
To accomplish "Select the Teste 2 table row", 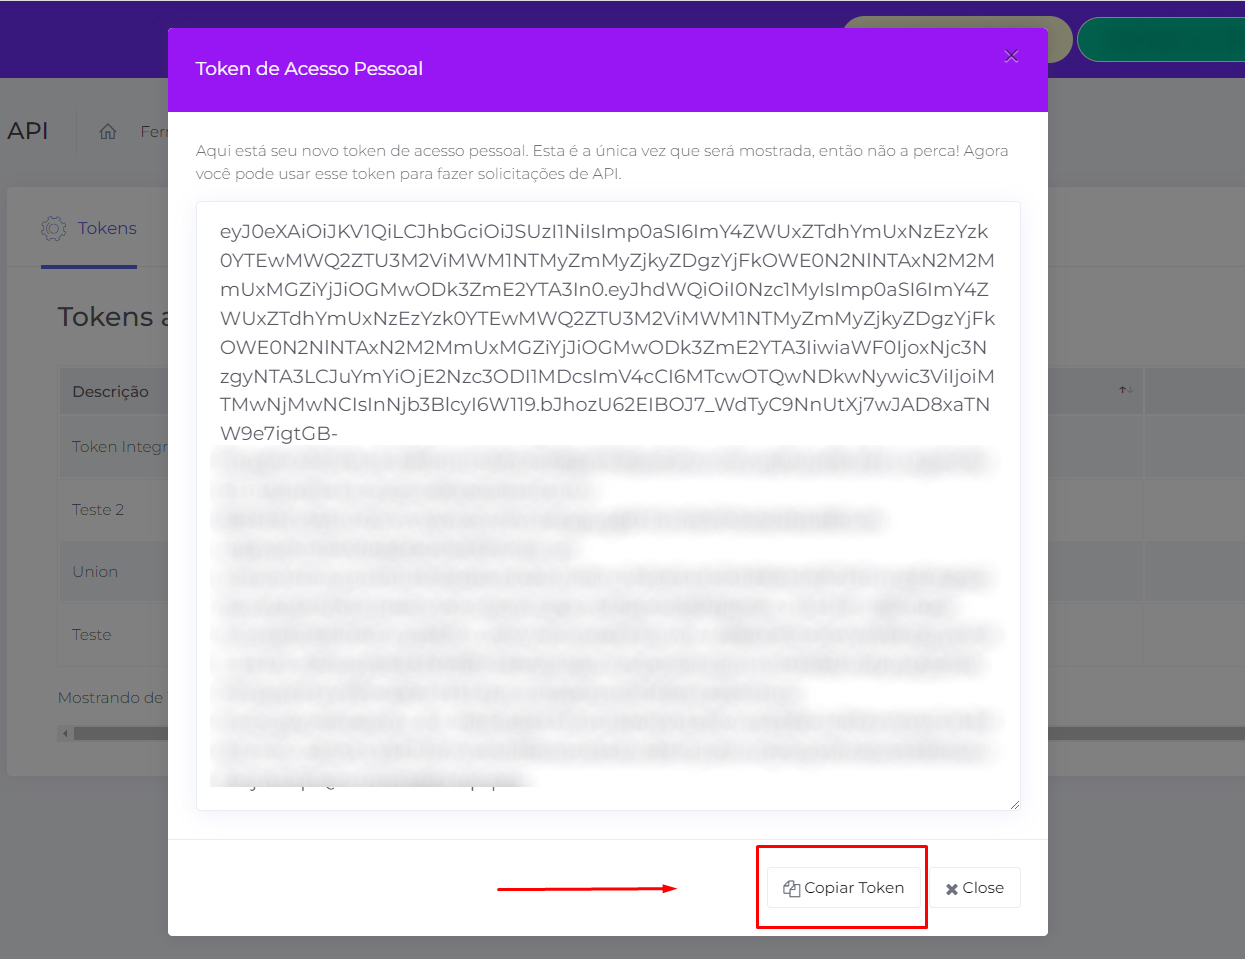I will click(x=113, y=510).
